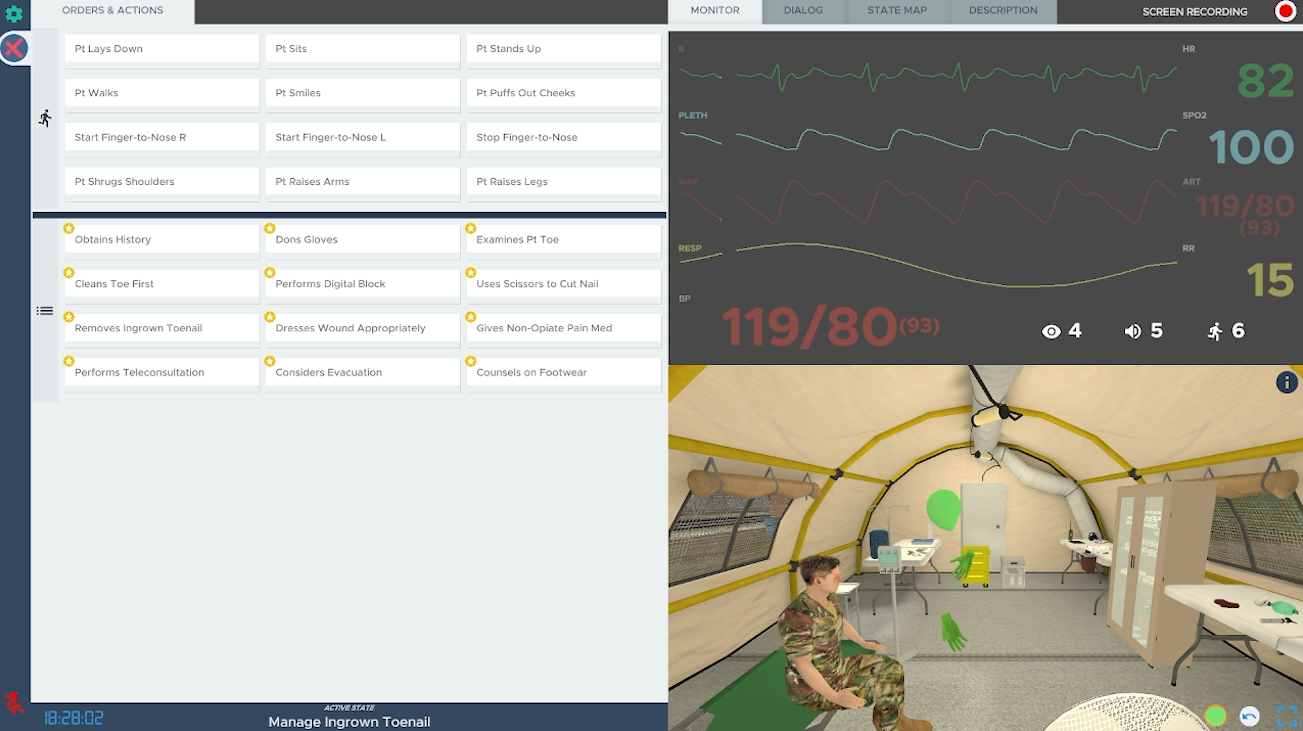Click the Pt Lays Down action
This screenshot has height=731, width=1303.
(162, 49)
